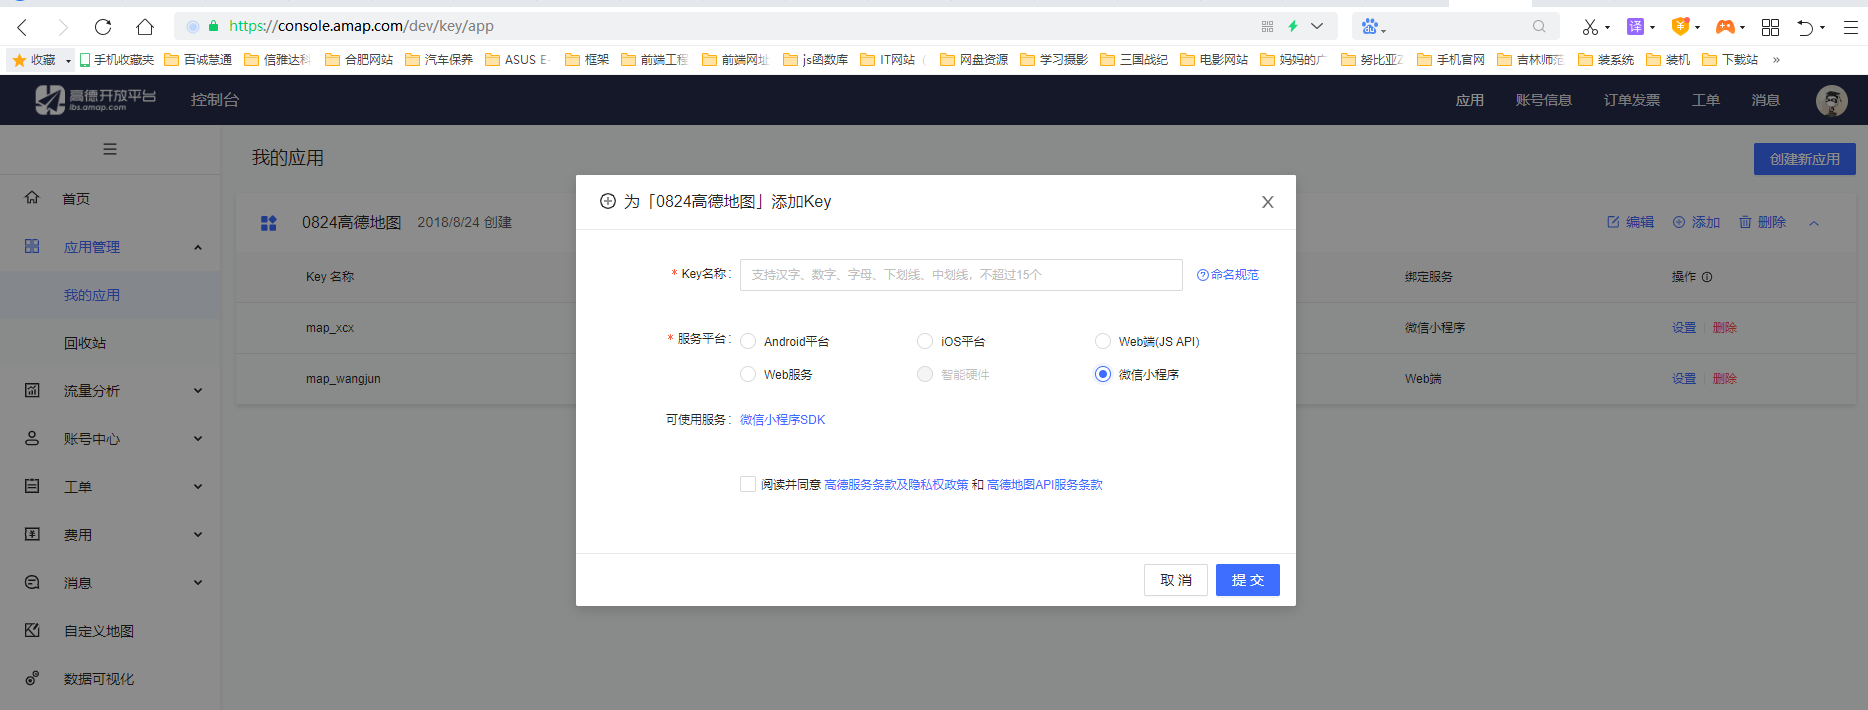The image size is (1868, 710).
Task: Click the browser back arrow
Action: (x=23, y=27)
